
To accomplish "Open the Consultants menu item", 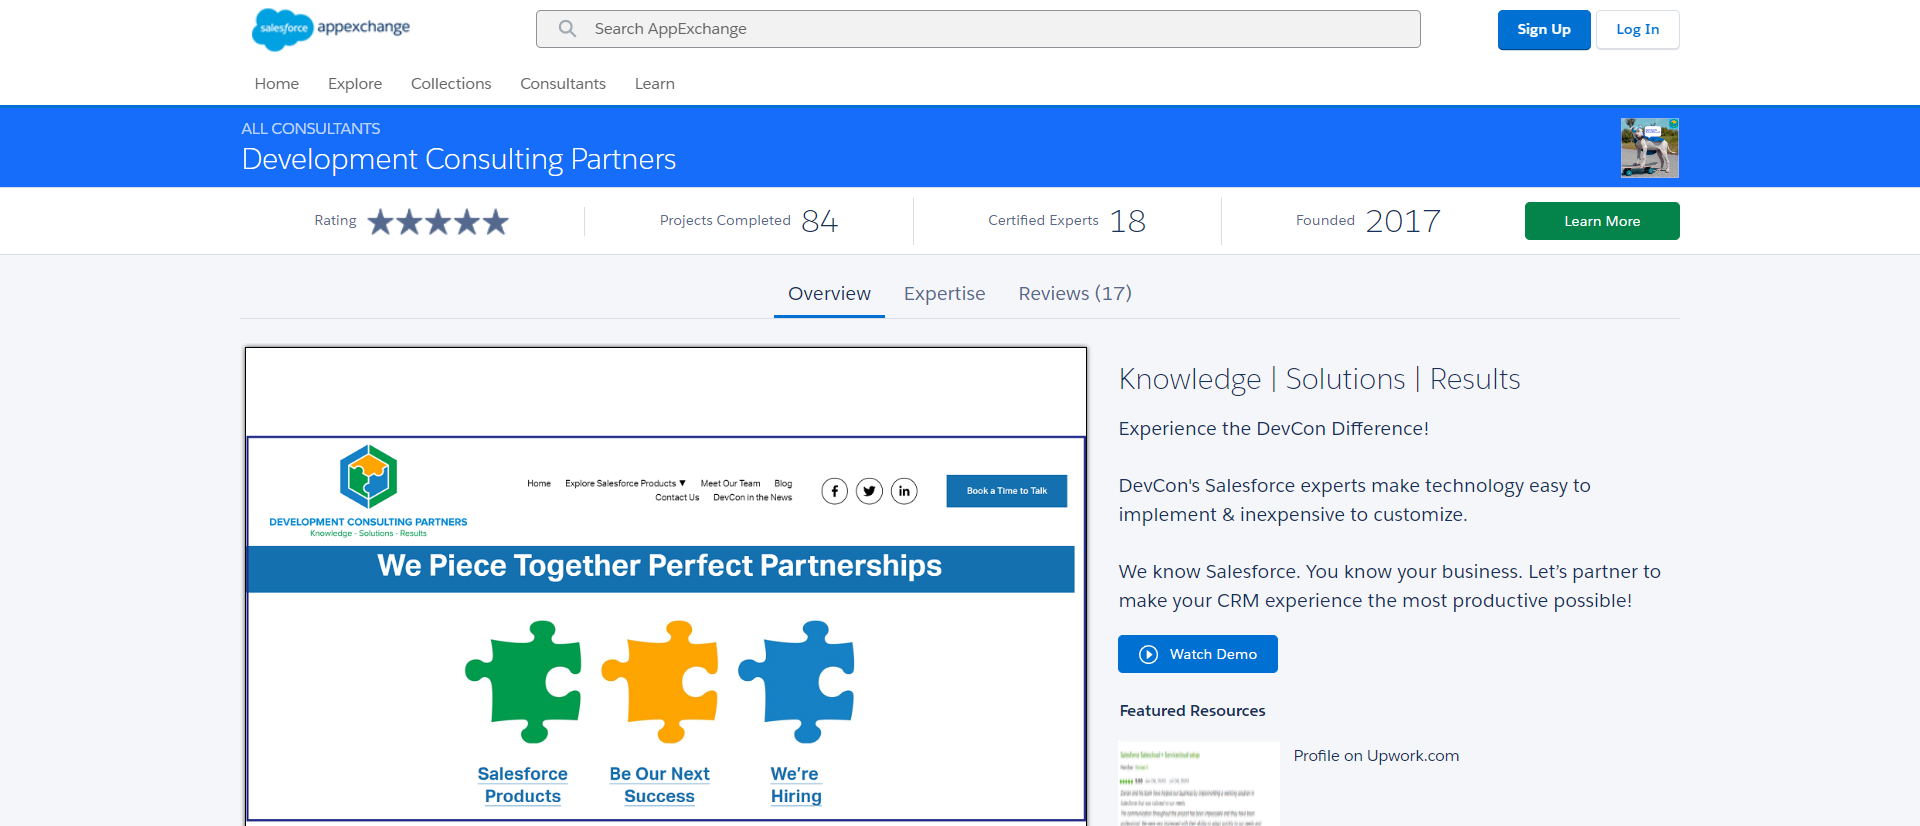I will point(563,84).
